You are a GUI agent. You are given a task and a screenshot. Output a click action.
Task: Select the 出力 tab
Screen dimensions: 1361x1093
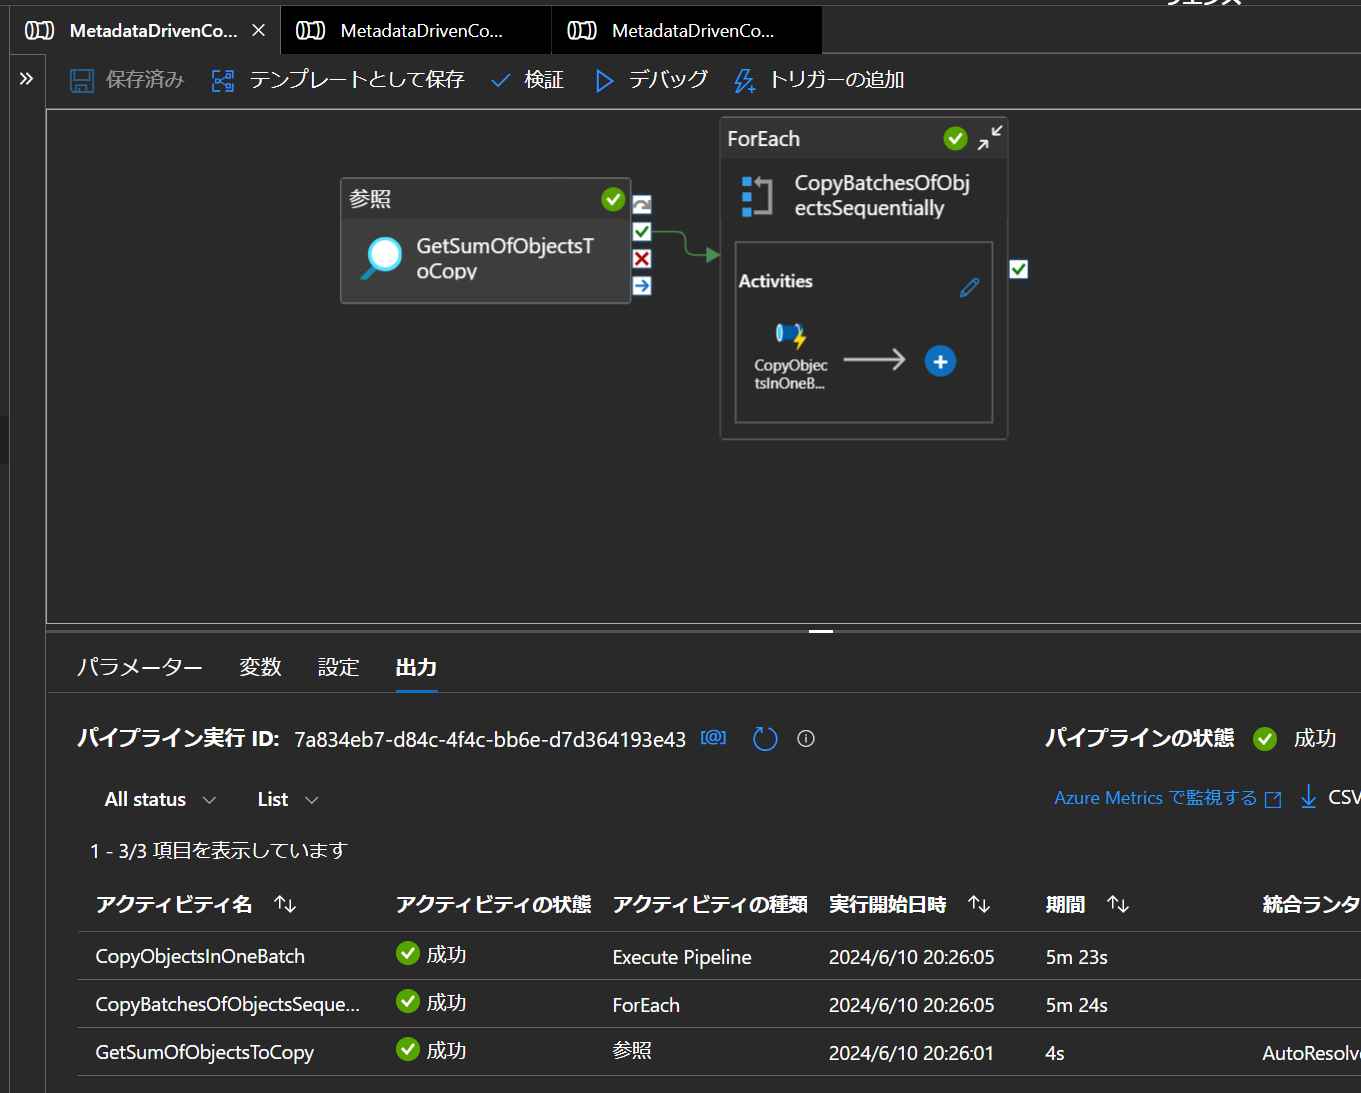click(x=416, y=667)
